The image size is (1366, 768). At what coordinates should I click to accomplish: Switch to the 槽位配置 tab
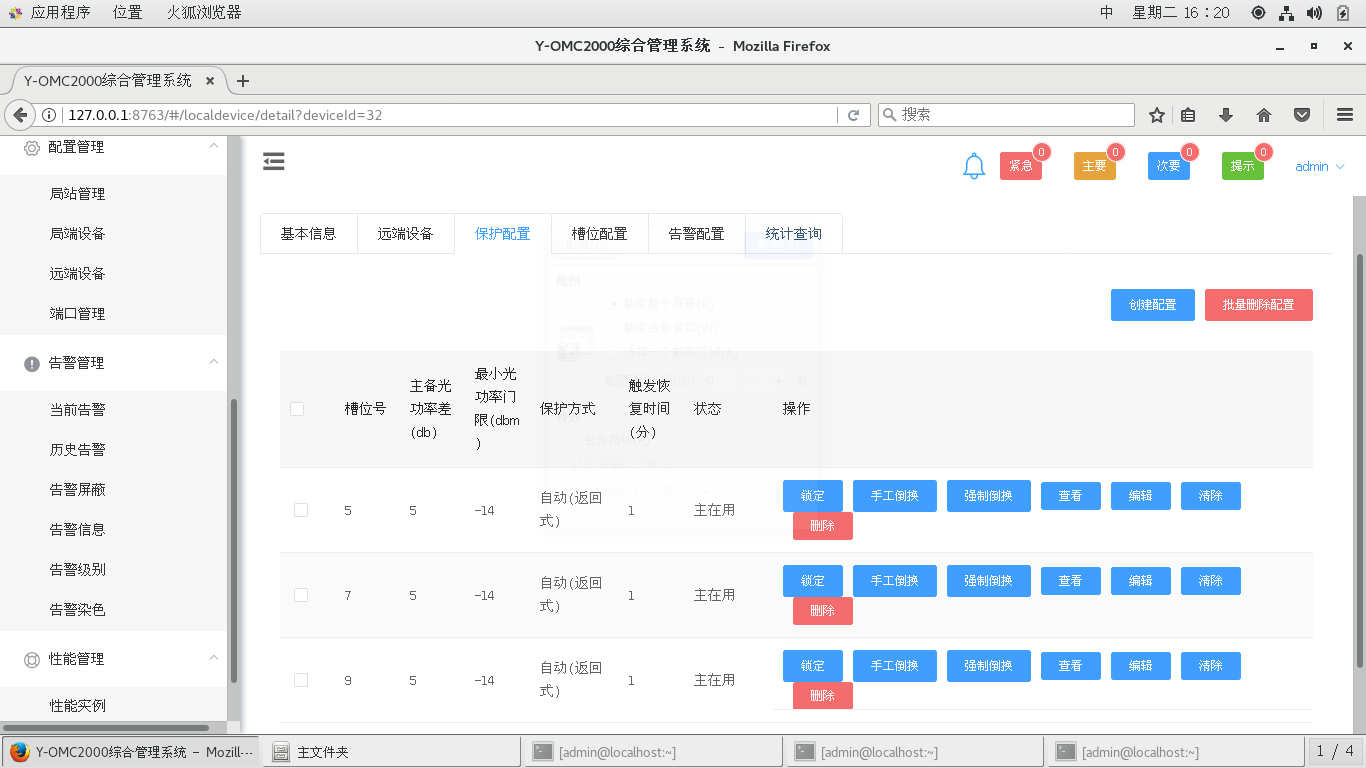coord(599,234)
